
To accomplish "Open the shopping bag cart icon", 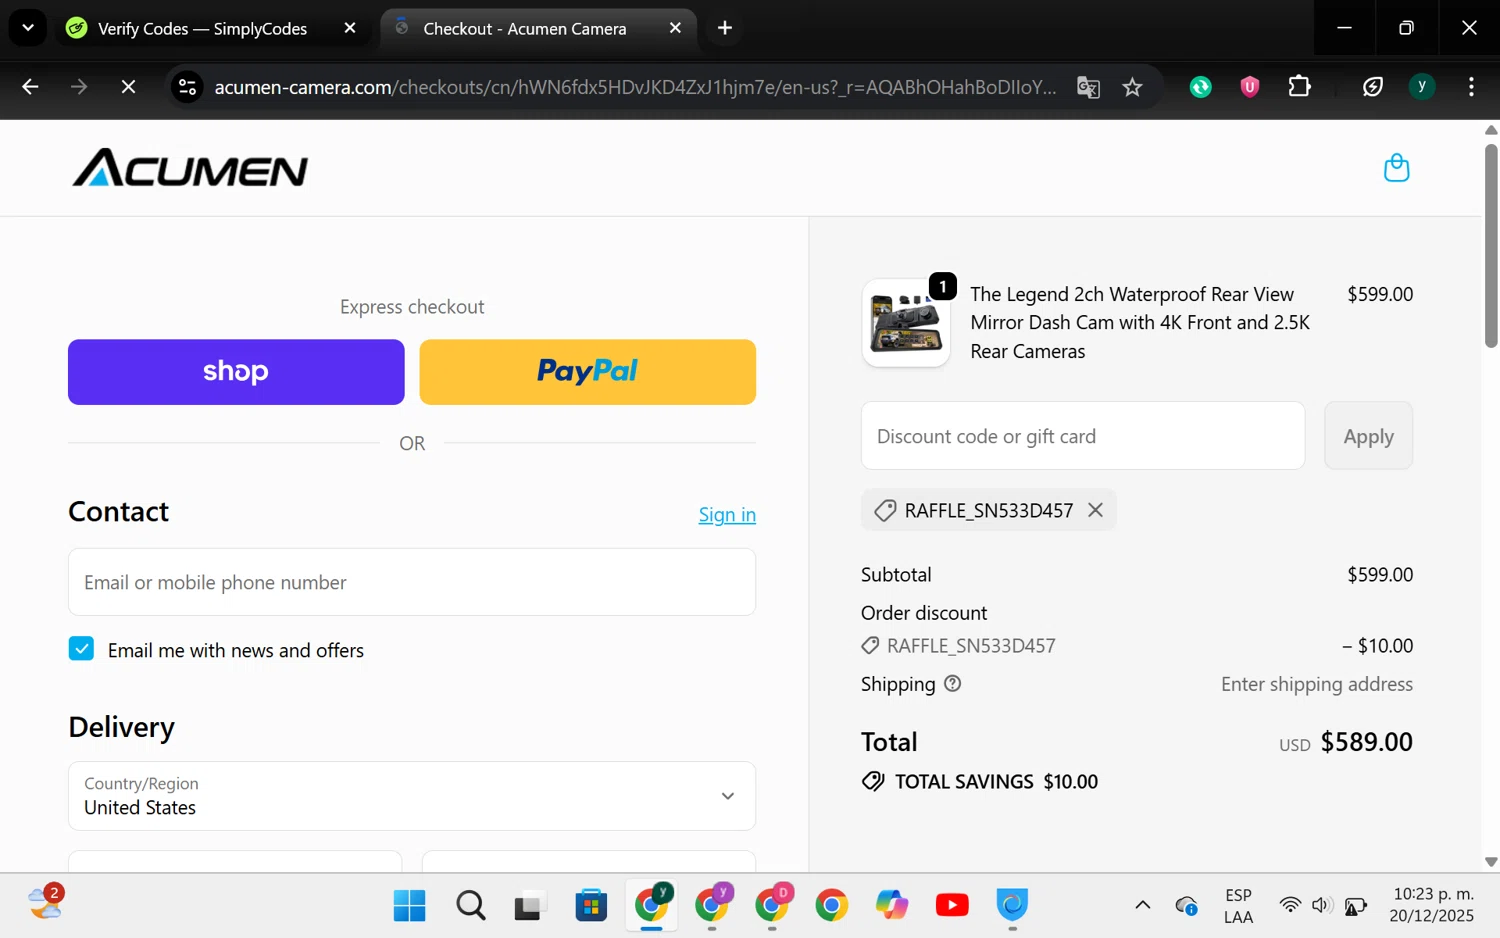I will click(1396, 168).
